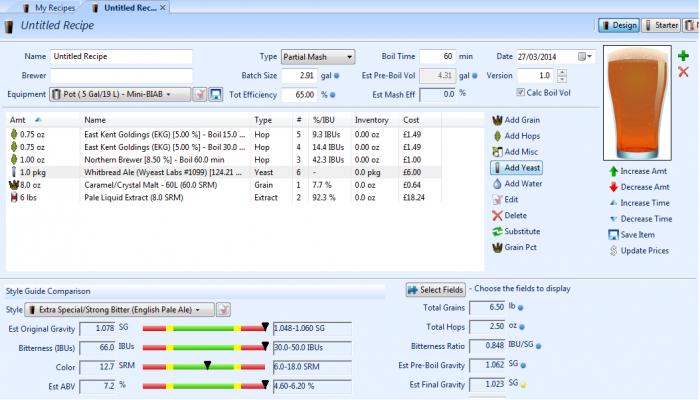Click the blue dot next to Batch Size gal
The height and width of the screenshot is (400, 700).
337,76
